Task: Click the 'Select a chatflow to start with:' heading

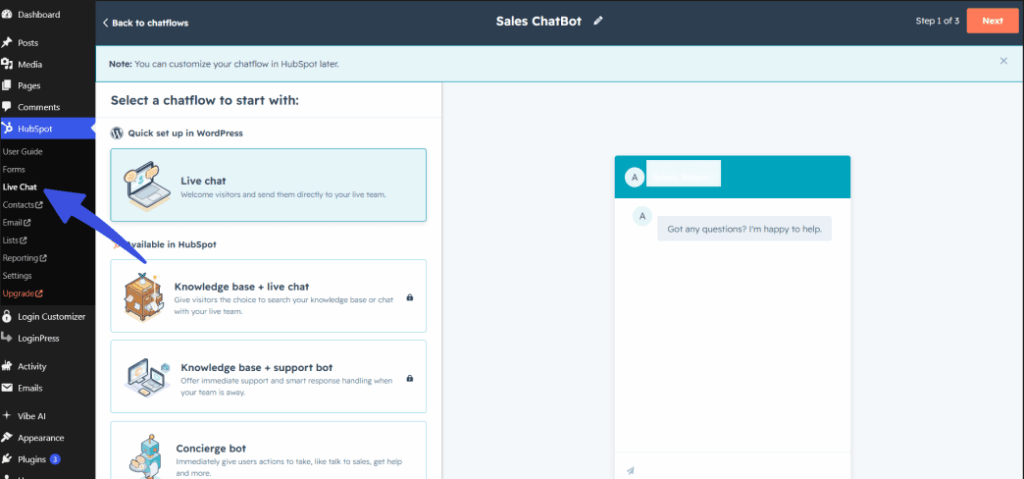Action: pos(204,101)
